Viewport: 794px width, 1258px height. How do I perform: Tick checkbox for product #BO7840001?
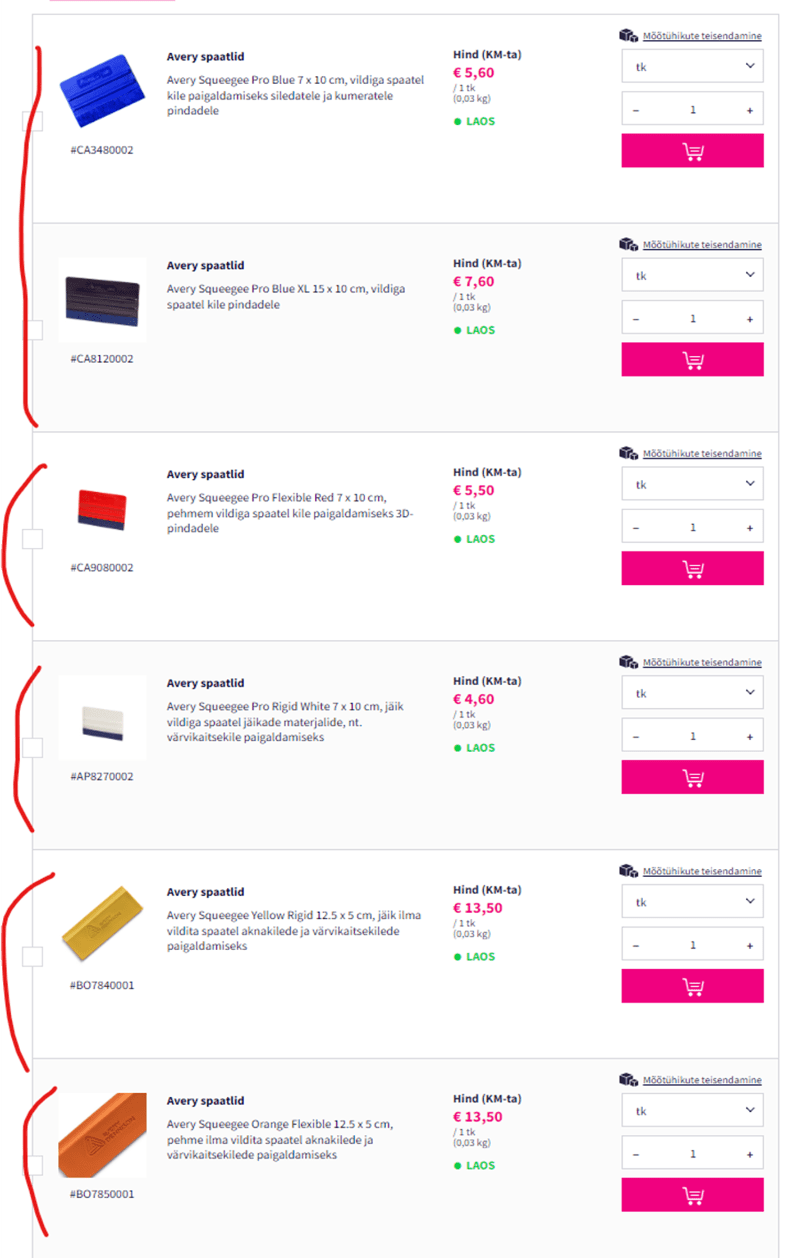click(x=33, y=957)
